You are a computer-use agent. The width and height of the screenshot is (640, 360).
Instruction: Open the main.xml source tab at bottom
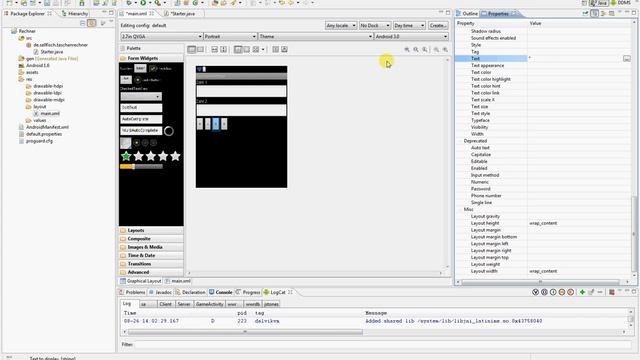click(178, 281)
